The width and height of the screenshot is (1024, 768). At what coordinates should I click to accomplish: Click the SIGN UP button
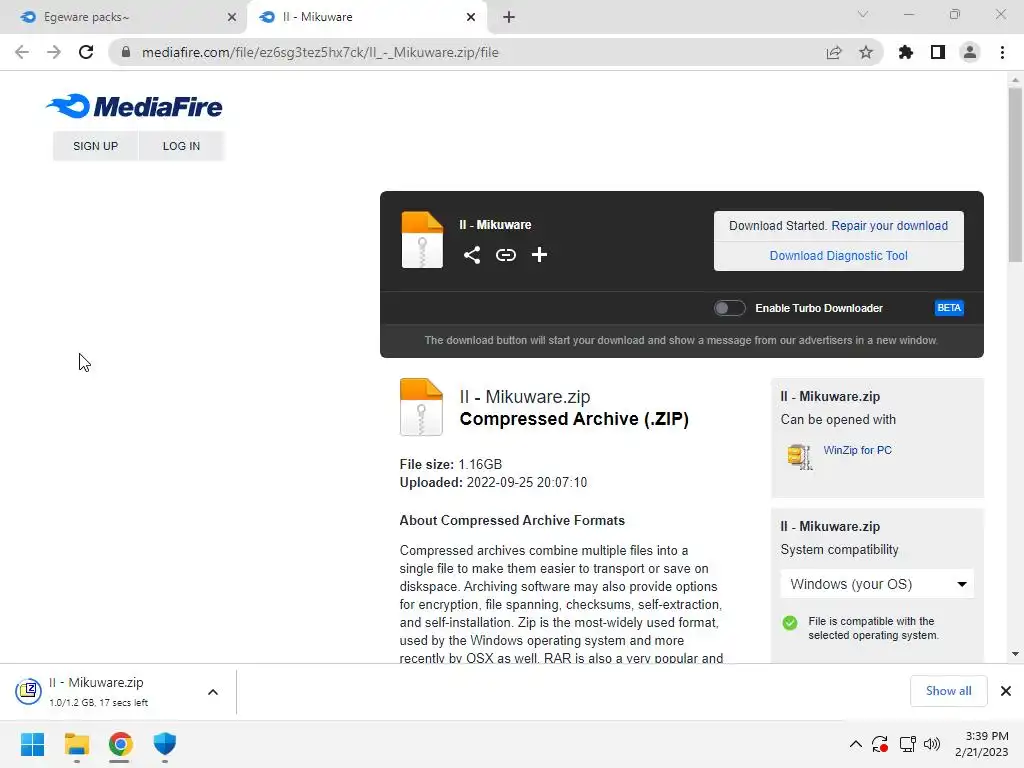[95, 146]
